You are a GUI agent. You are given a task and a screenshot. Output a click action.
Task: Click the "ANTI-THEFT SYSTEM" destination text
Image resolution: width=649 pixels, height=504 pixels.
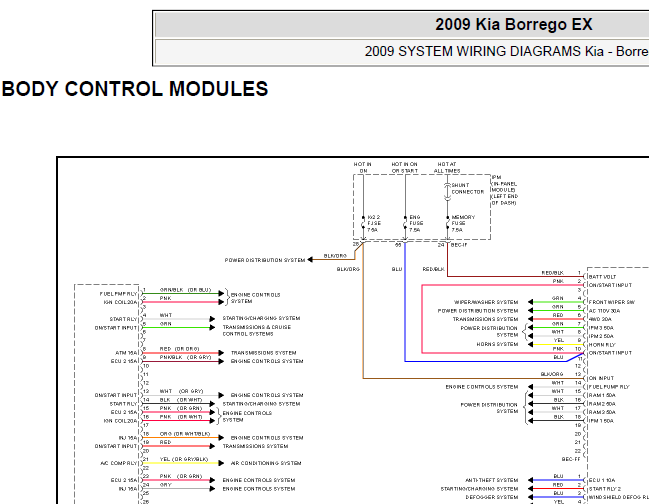(x=492, y=480)
